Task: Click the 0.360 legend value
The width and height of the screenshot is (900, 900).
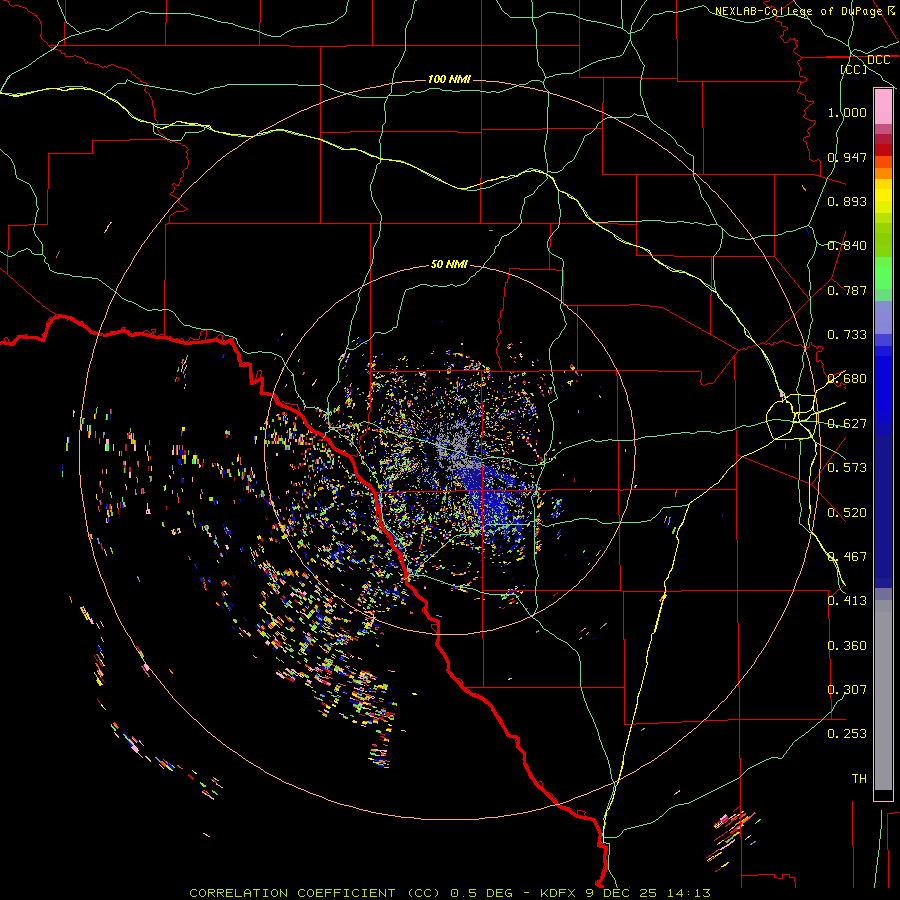Action: (x=847, y=646)
